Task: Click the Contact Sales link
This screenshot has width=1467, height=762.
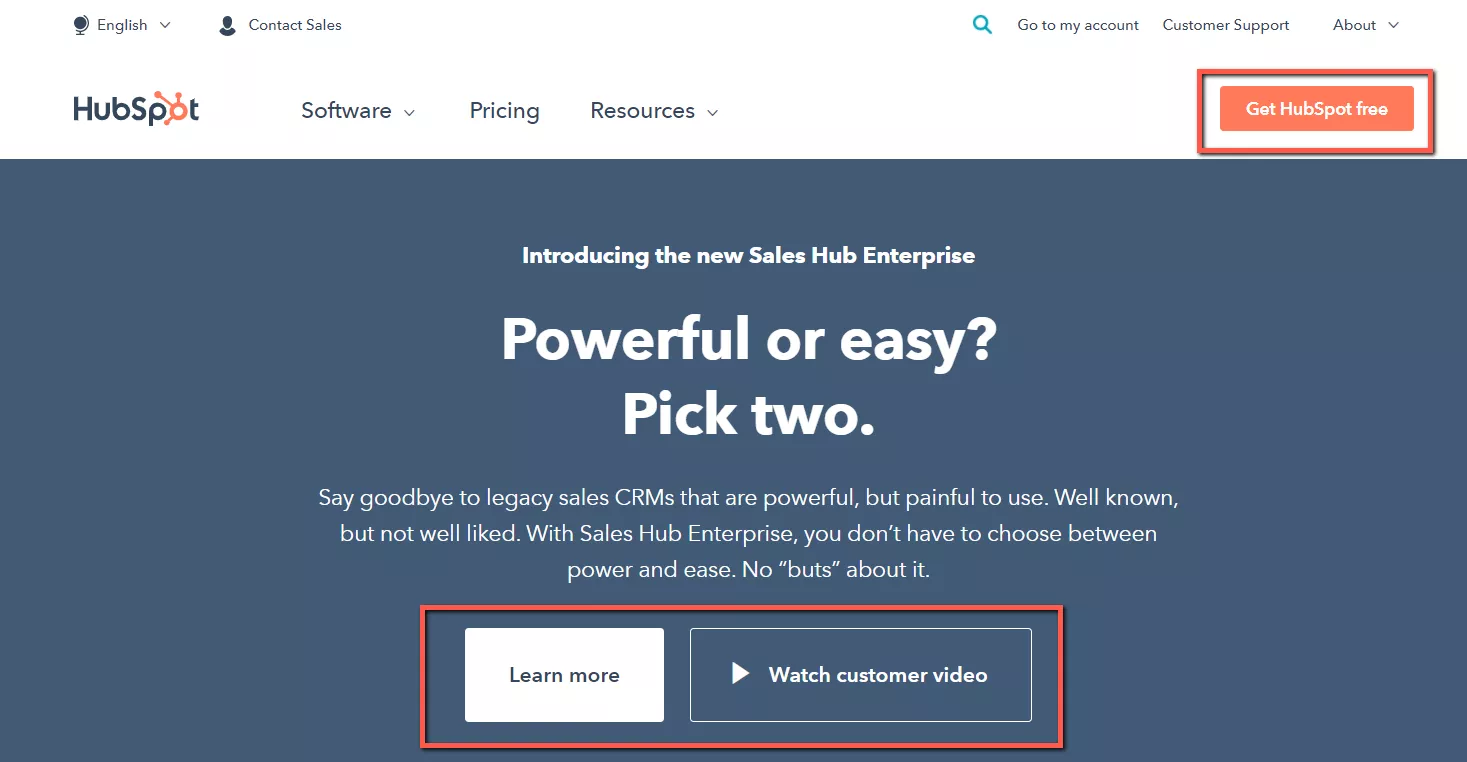Action: point(295,25)
